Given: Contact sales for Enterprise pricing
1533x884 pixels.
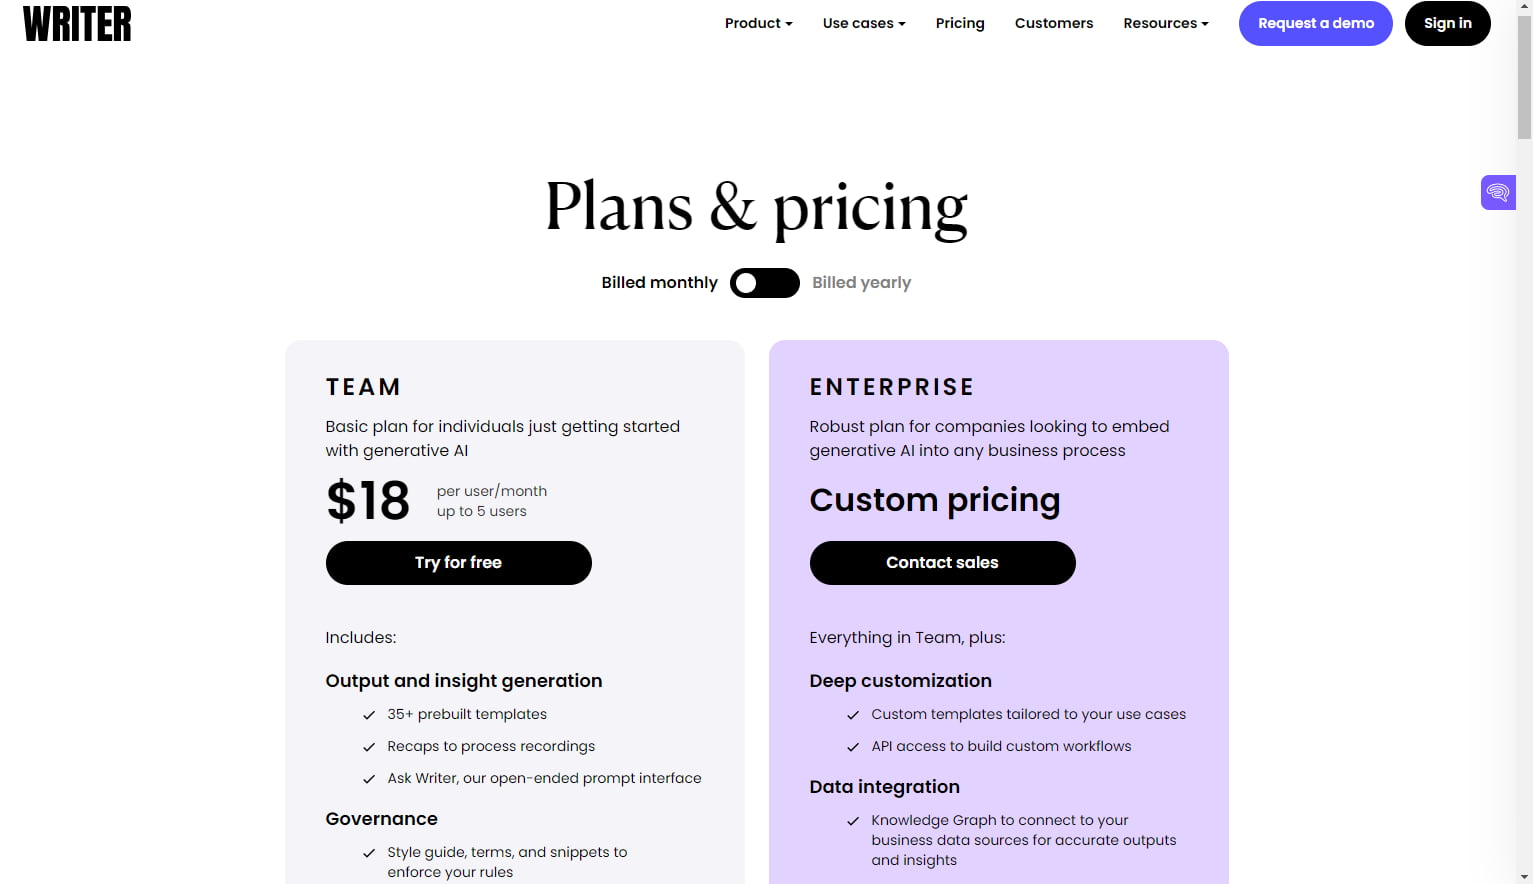Looking at the screenshot, I should click(941, 562).
